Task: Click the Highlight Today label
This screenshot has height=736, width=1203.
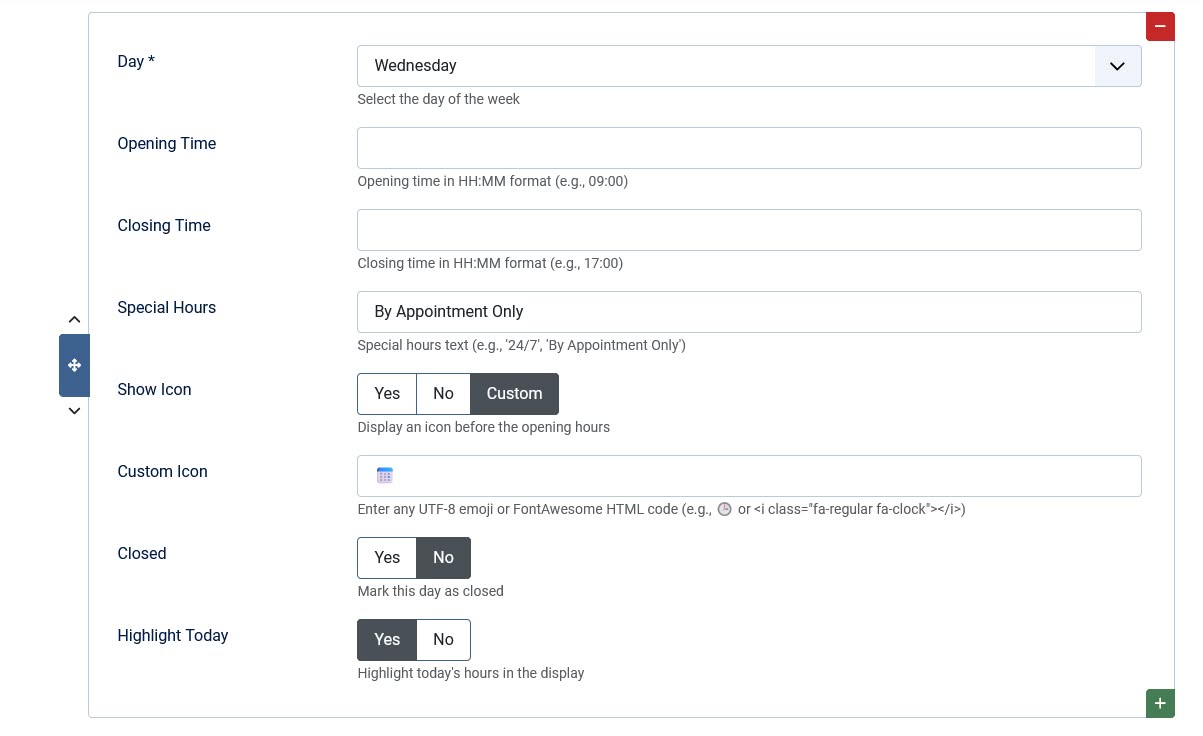Action: pos(173,636)
